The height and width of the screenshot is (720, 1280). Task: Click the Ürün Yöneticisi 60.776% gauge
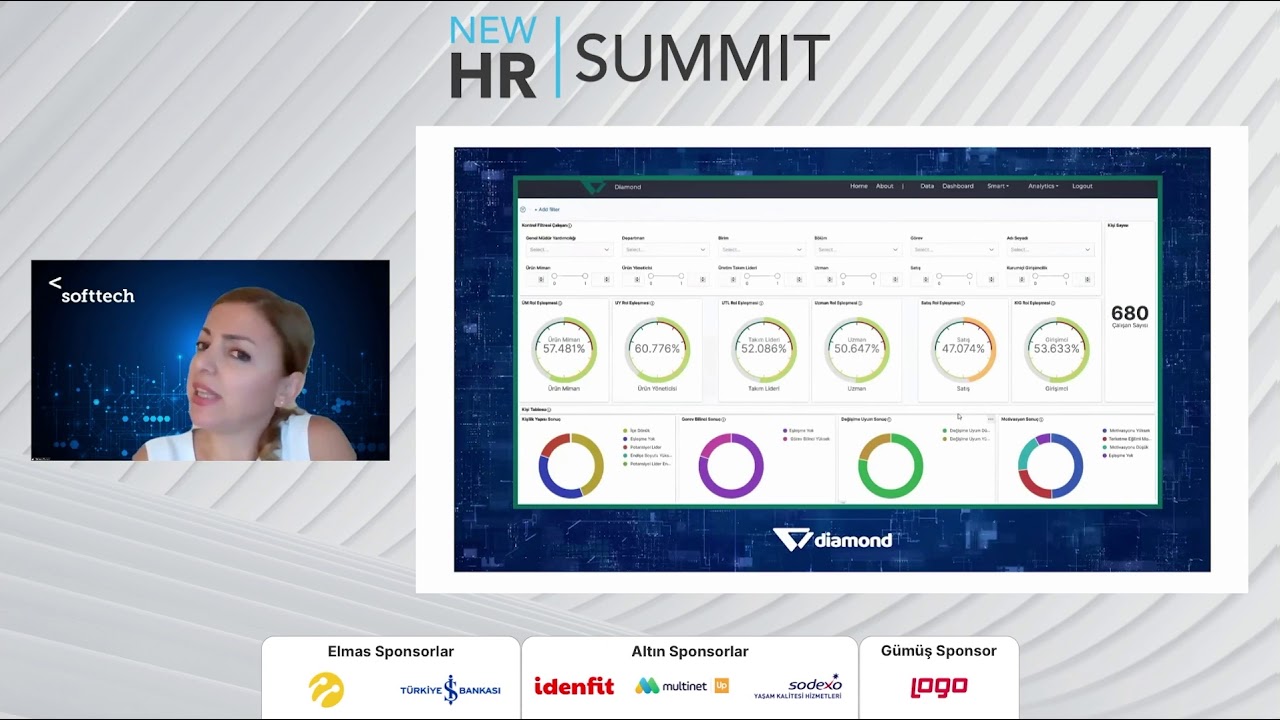[657, 350]
